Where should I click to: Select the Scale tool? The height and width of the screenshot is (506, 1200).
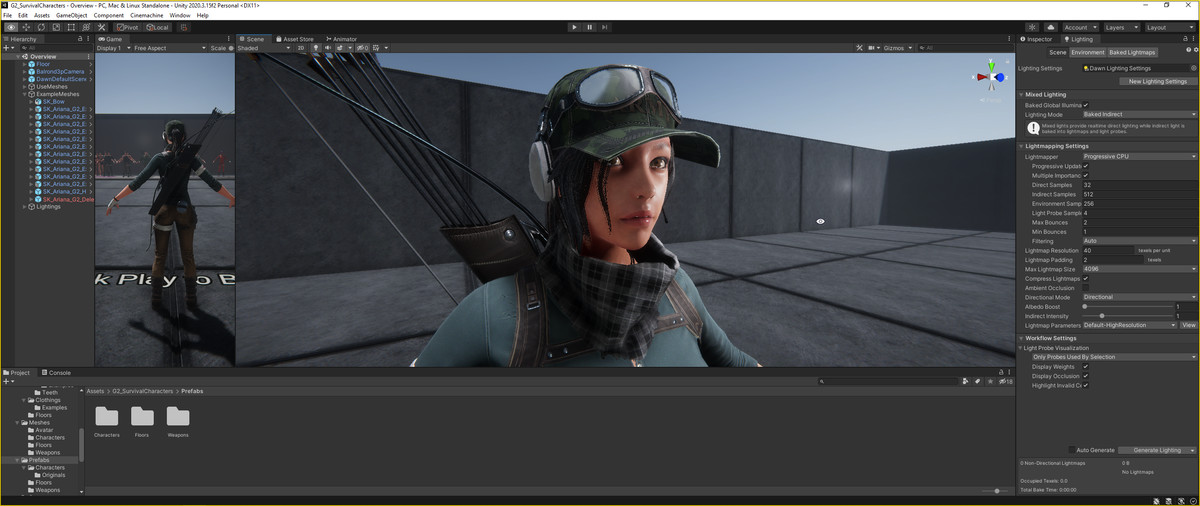click(x=56, y=27)
